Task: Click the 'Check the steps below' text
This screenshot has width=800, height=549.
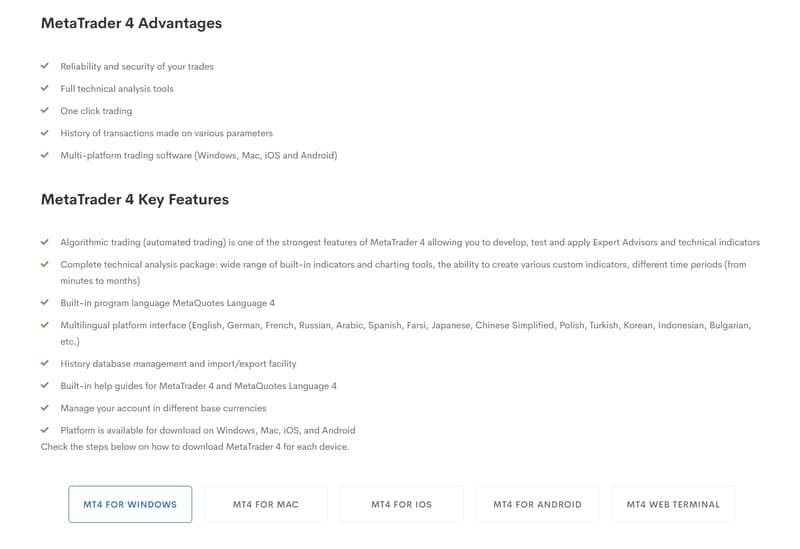Action: (x=195, y=446)
